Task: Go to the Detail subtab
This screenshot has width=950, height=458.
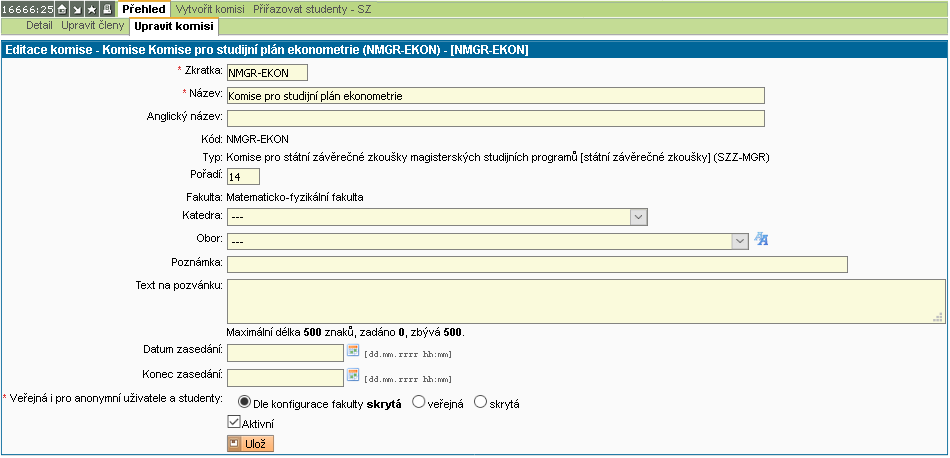Action: 39,24
